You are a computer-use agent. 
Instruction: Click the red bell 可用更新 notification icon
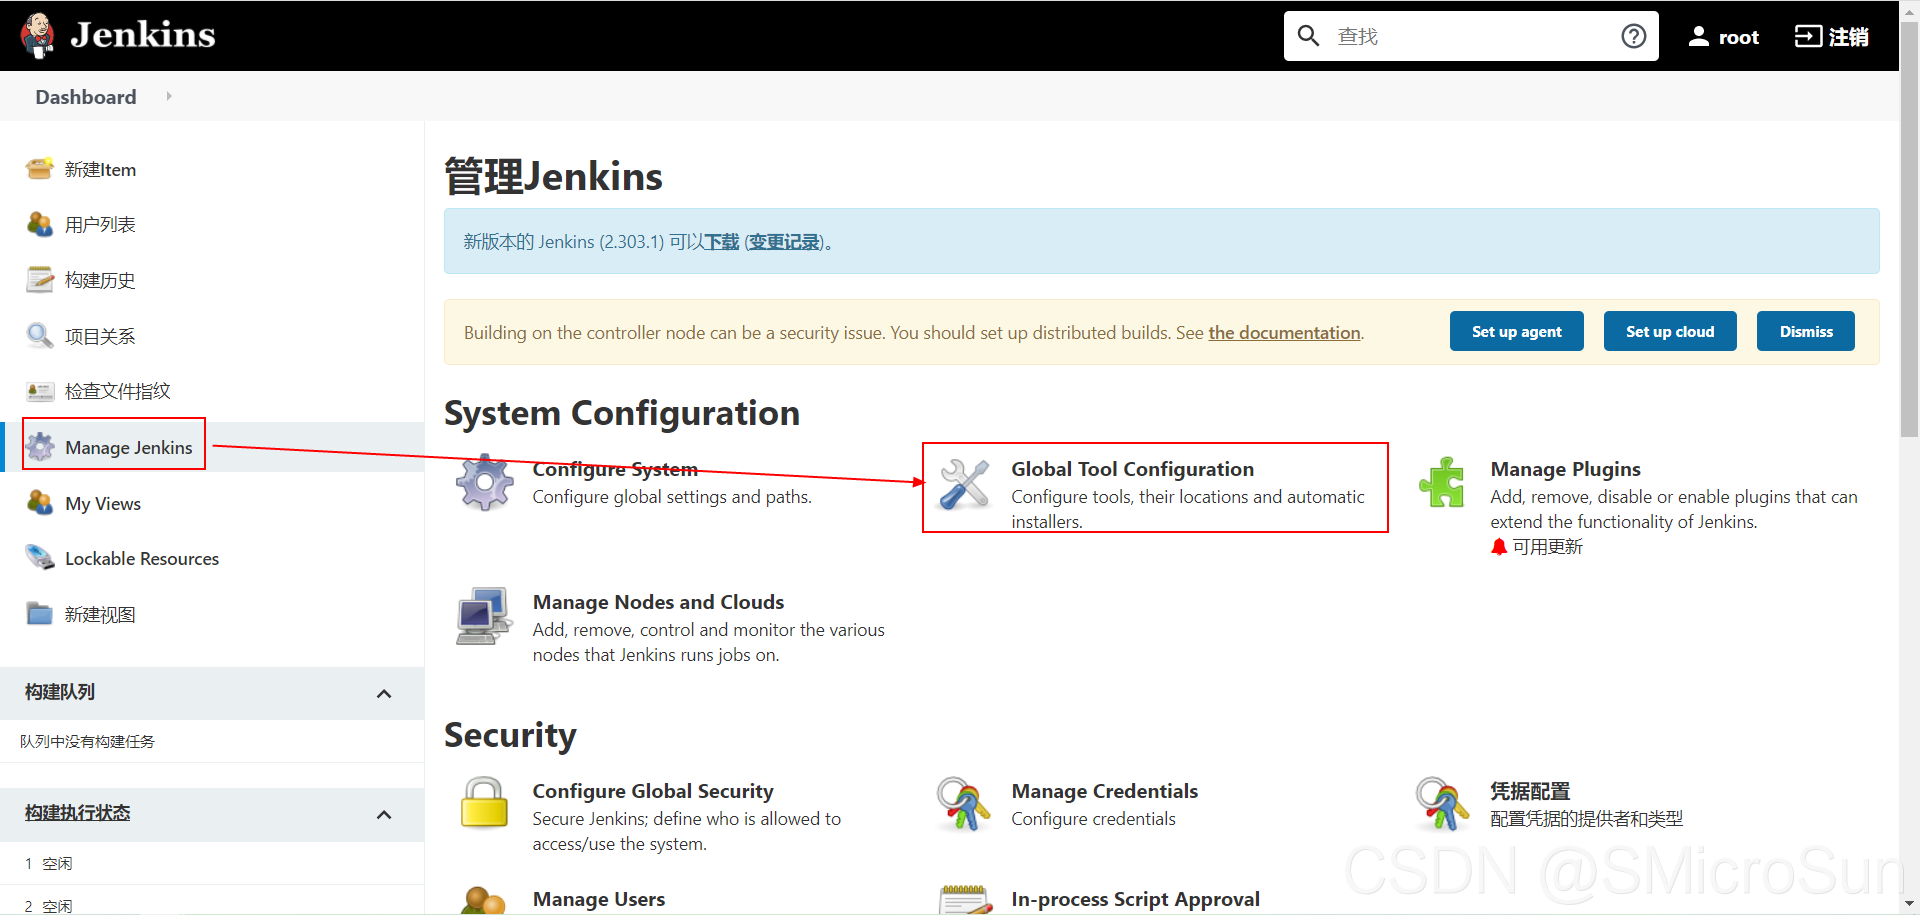click(x=1499, y=547)
